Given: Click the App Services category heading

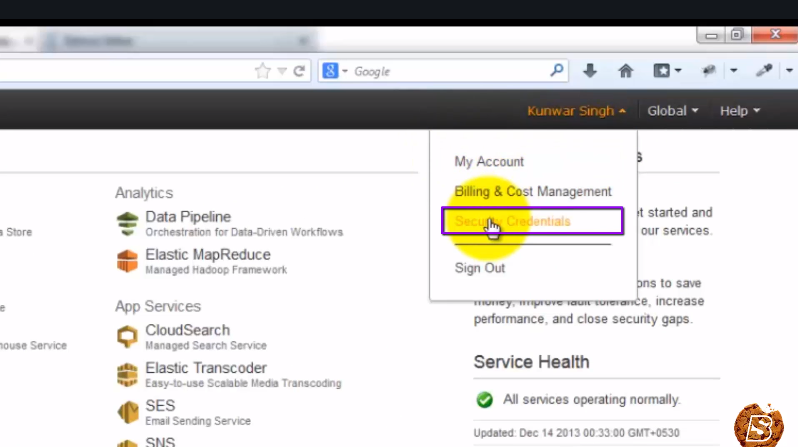Looking at the screenshot, I should pos(158,306).
